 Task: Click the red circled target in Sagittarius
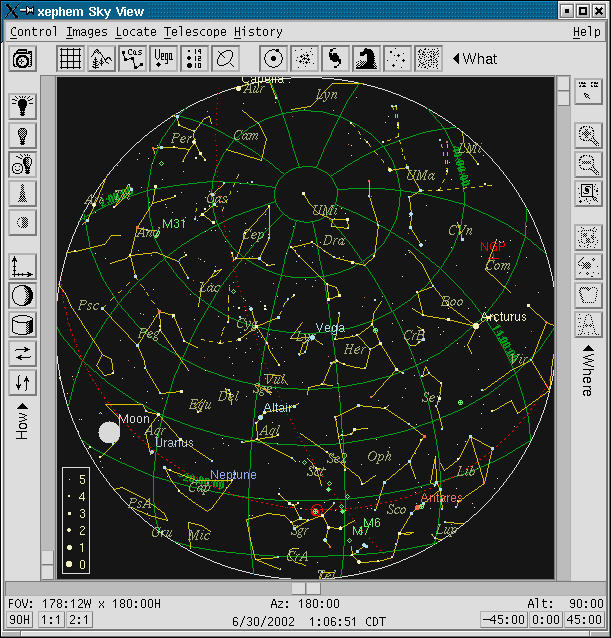[x=316, y=511]
